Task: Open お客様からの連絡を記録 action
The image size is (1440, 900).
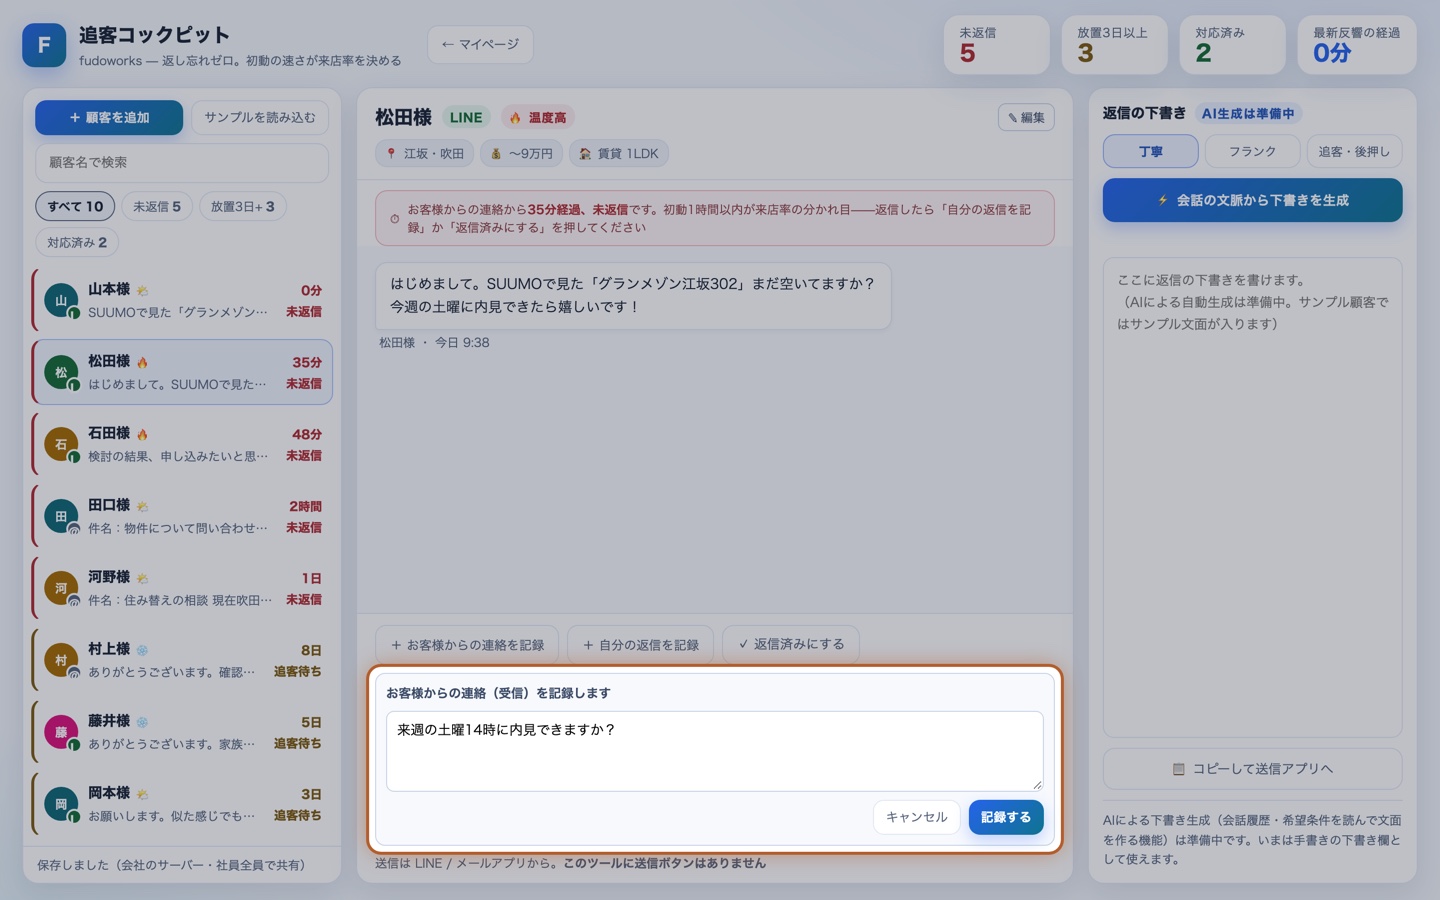Action: click(467, 645)
